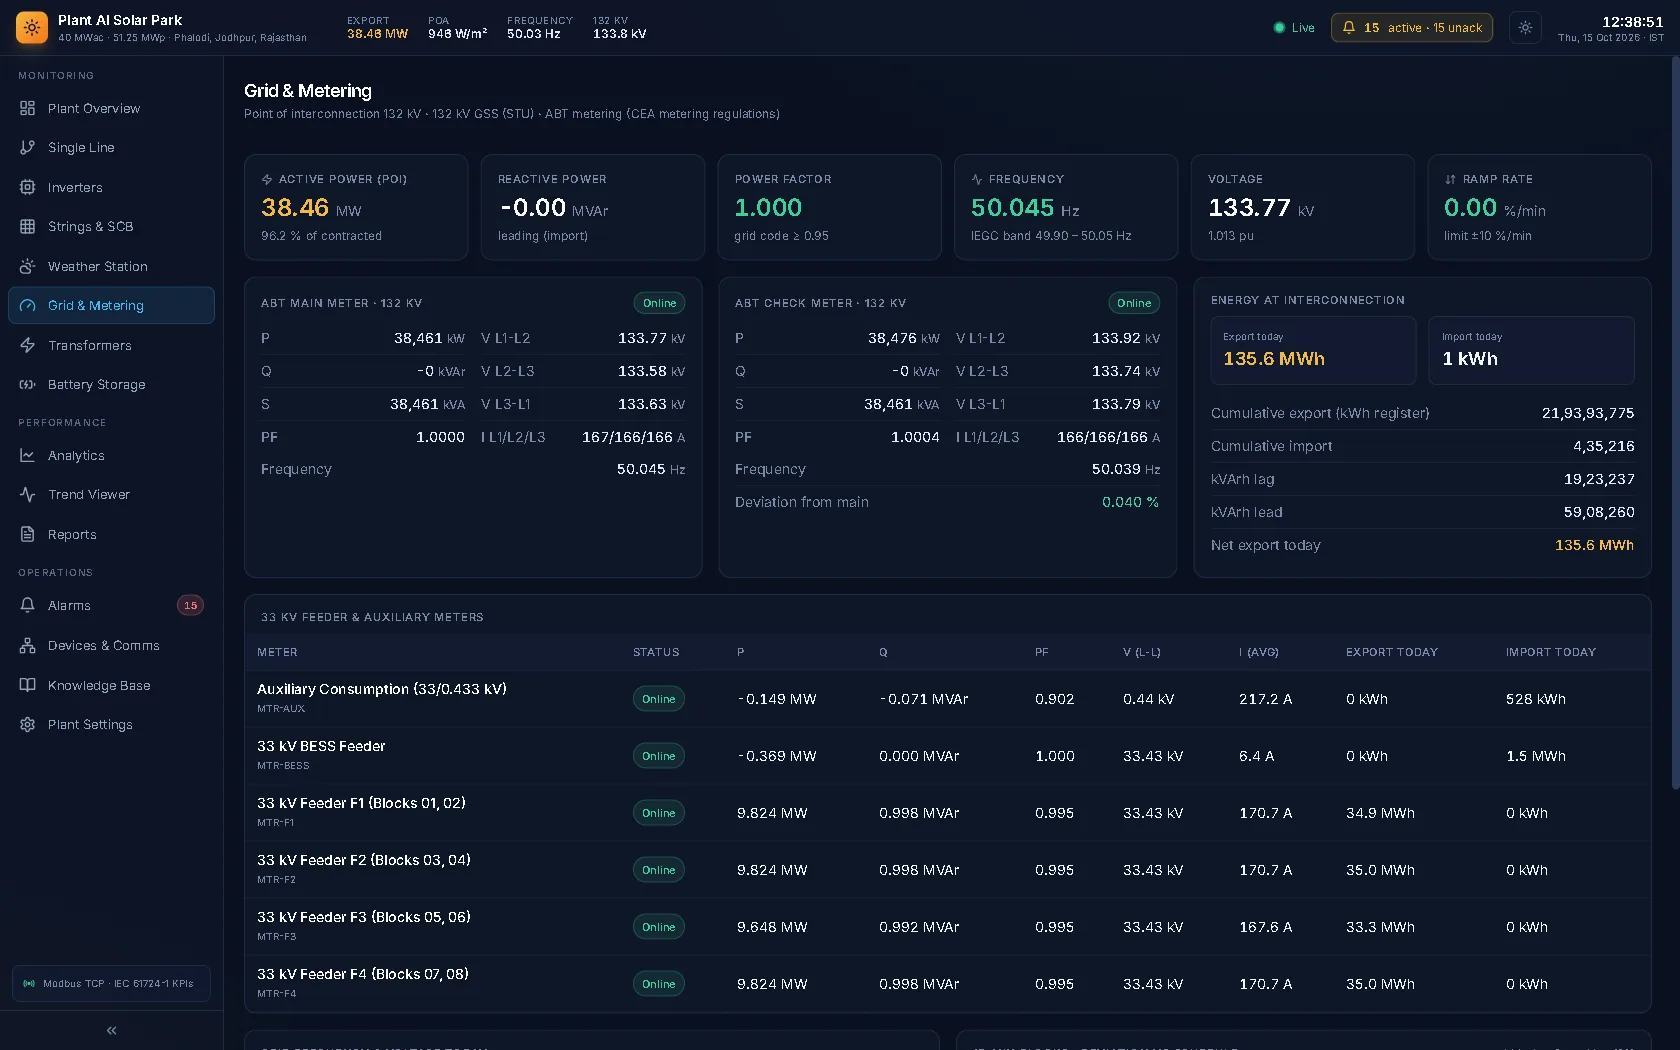Select the 33 kV BESS Feeder row name

coord(321,746)
